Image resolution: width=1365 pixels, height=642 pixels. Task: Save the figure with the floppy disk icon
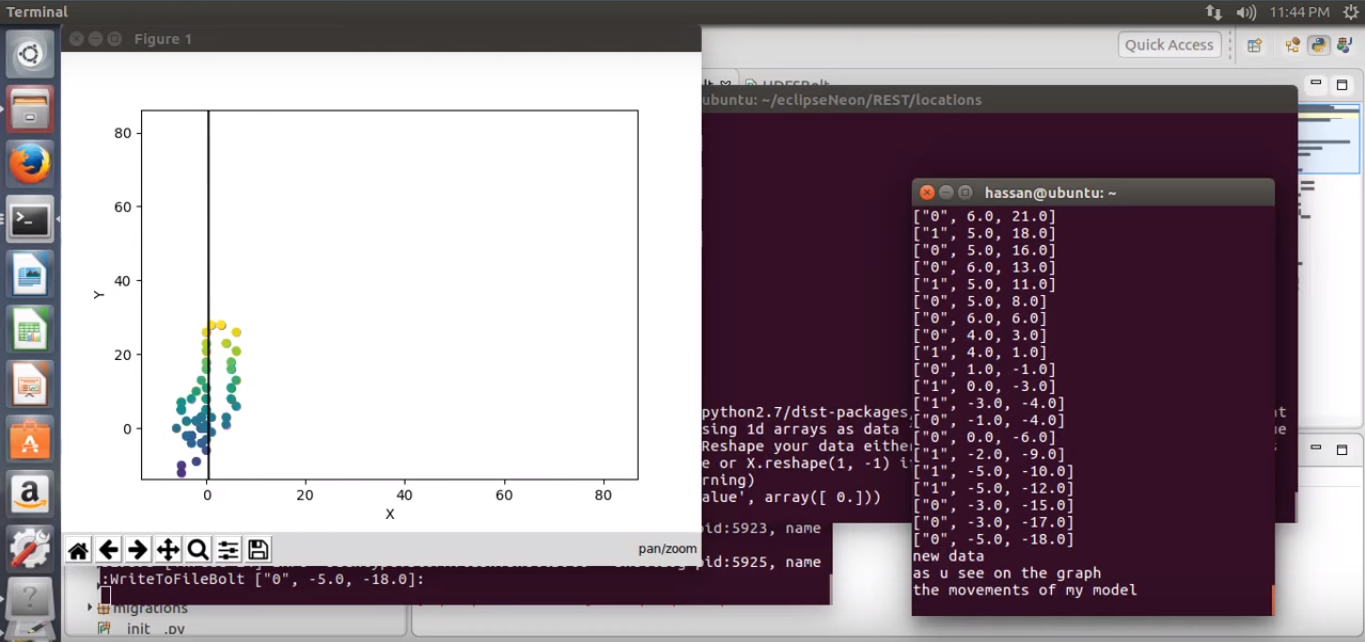258,549
